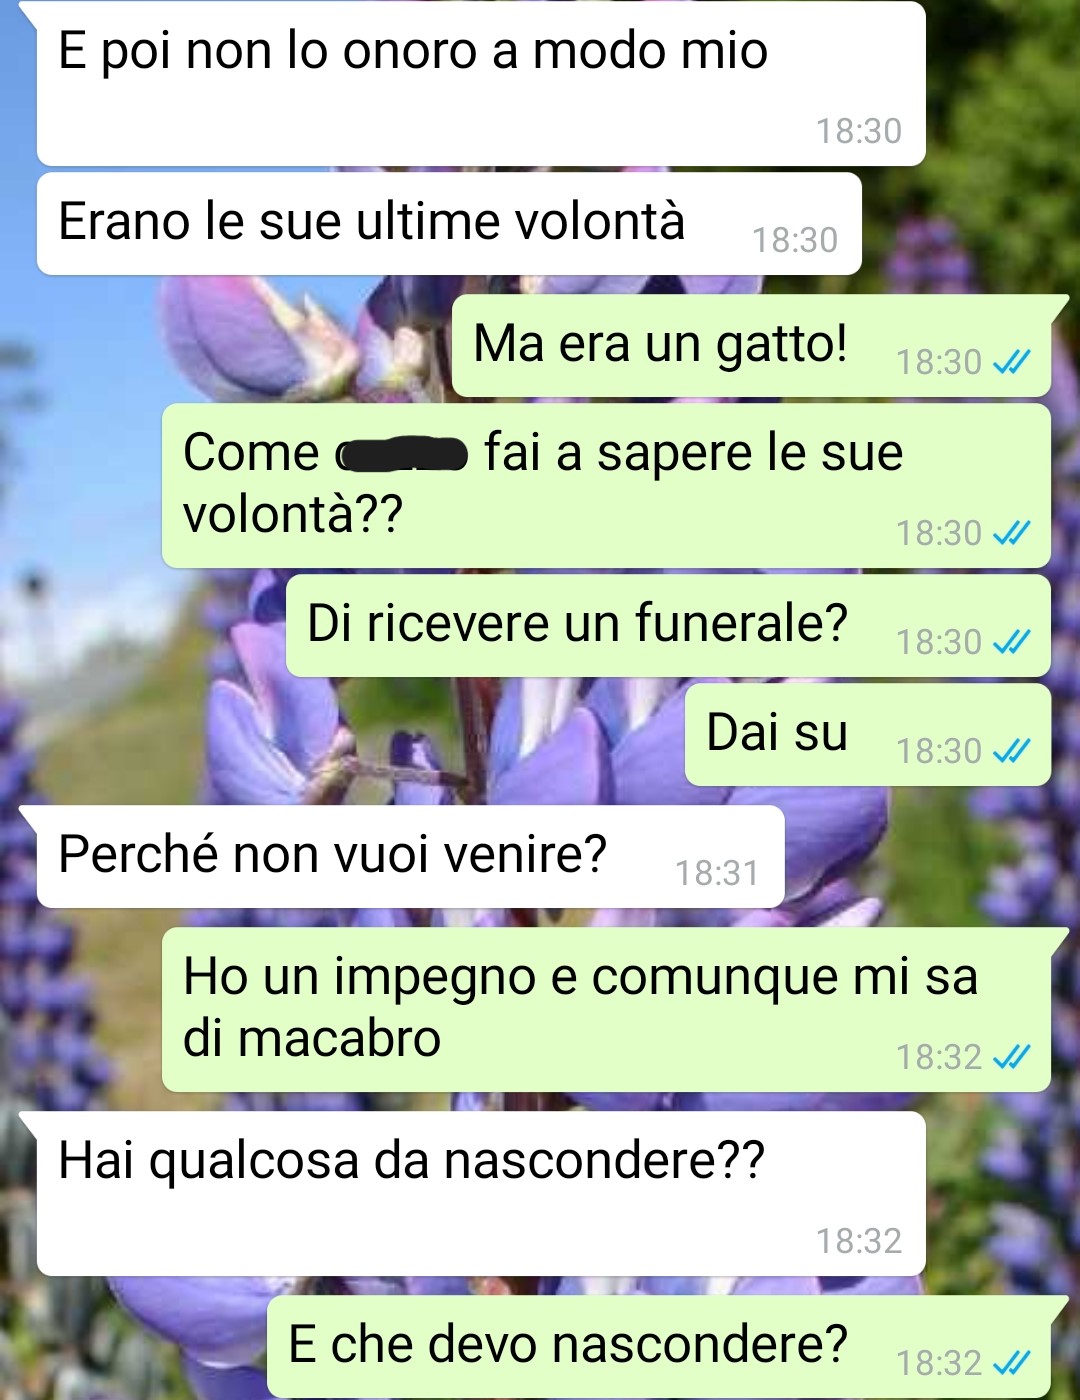1080x1400 pixels.
Task: Tap blue ticks on 'Di ricevere un funerale?' message
Action: pos(1012,642)
